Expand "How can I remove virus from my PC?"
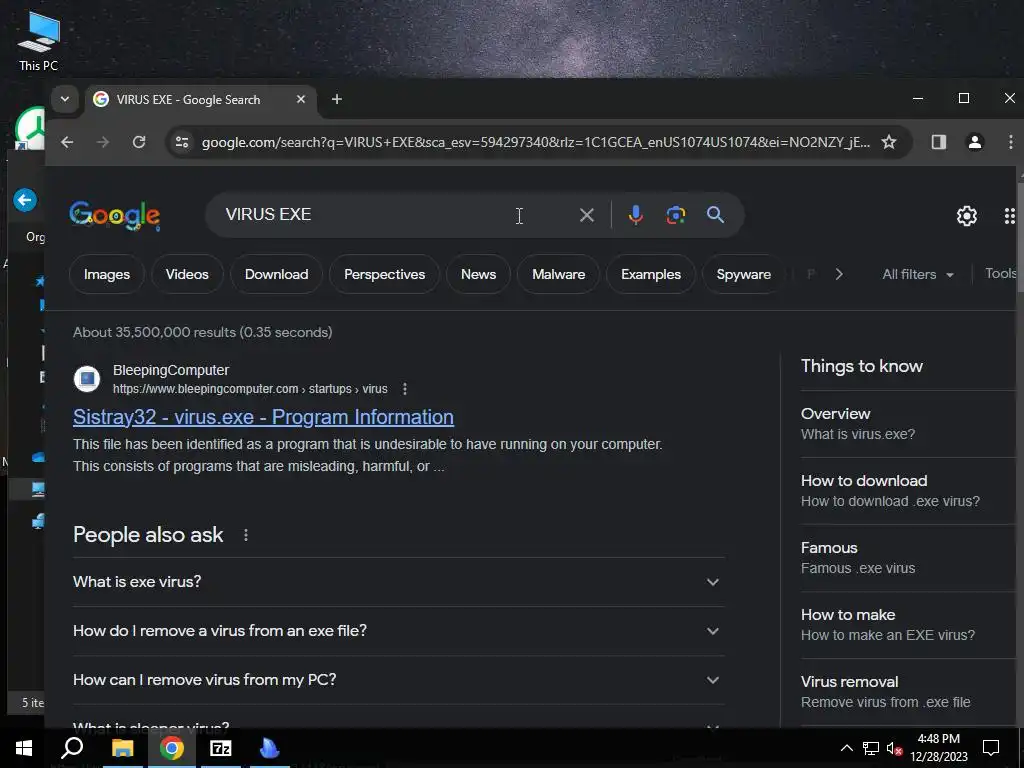1024x768 pixels. tap(398, 680)
